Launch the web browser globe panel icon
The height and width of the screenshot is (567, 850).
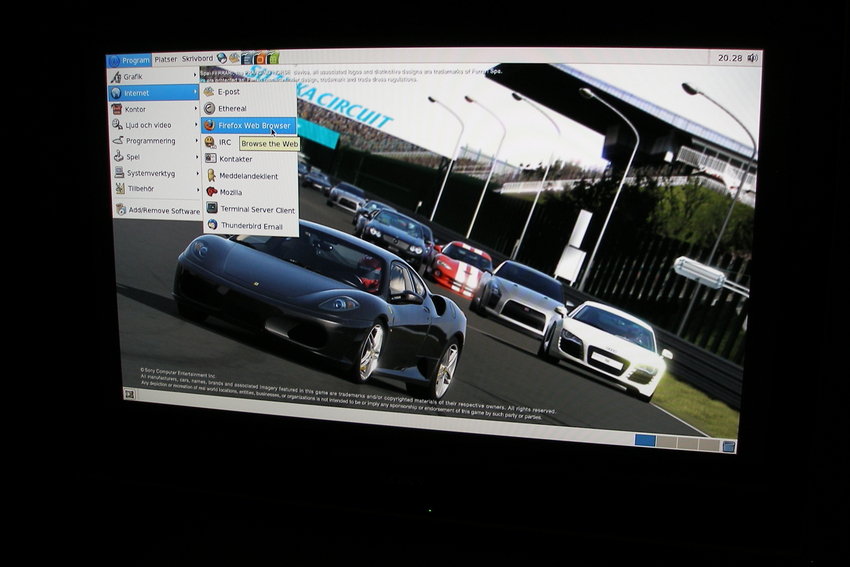(221, 58)
